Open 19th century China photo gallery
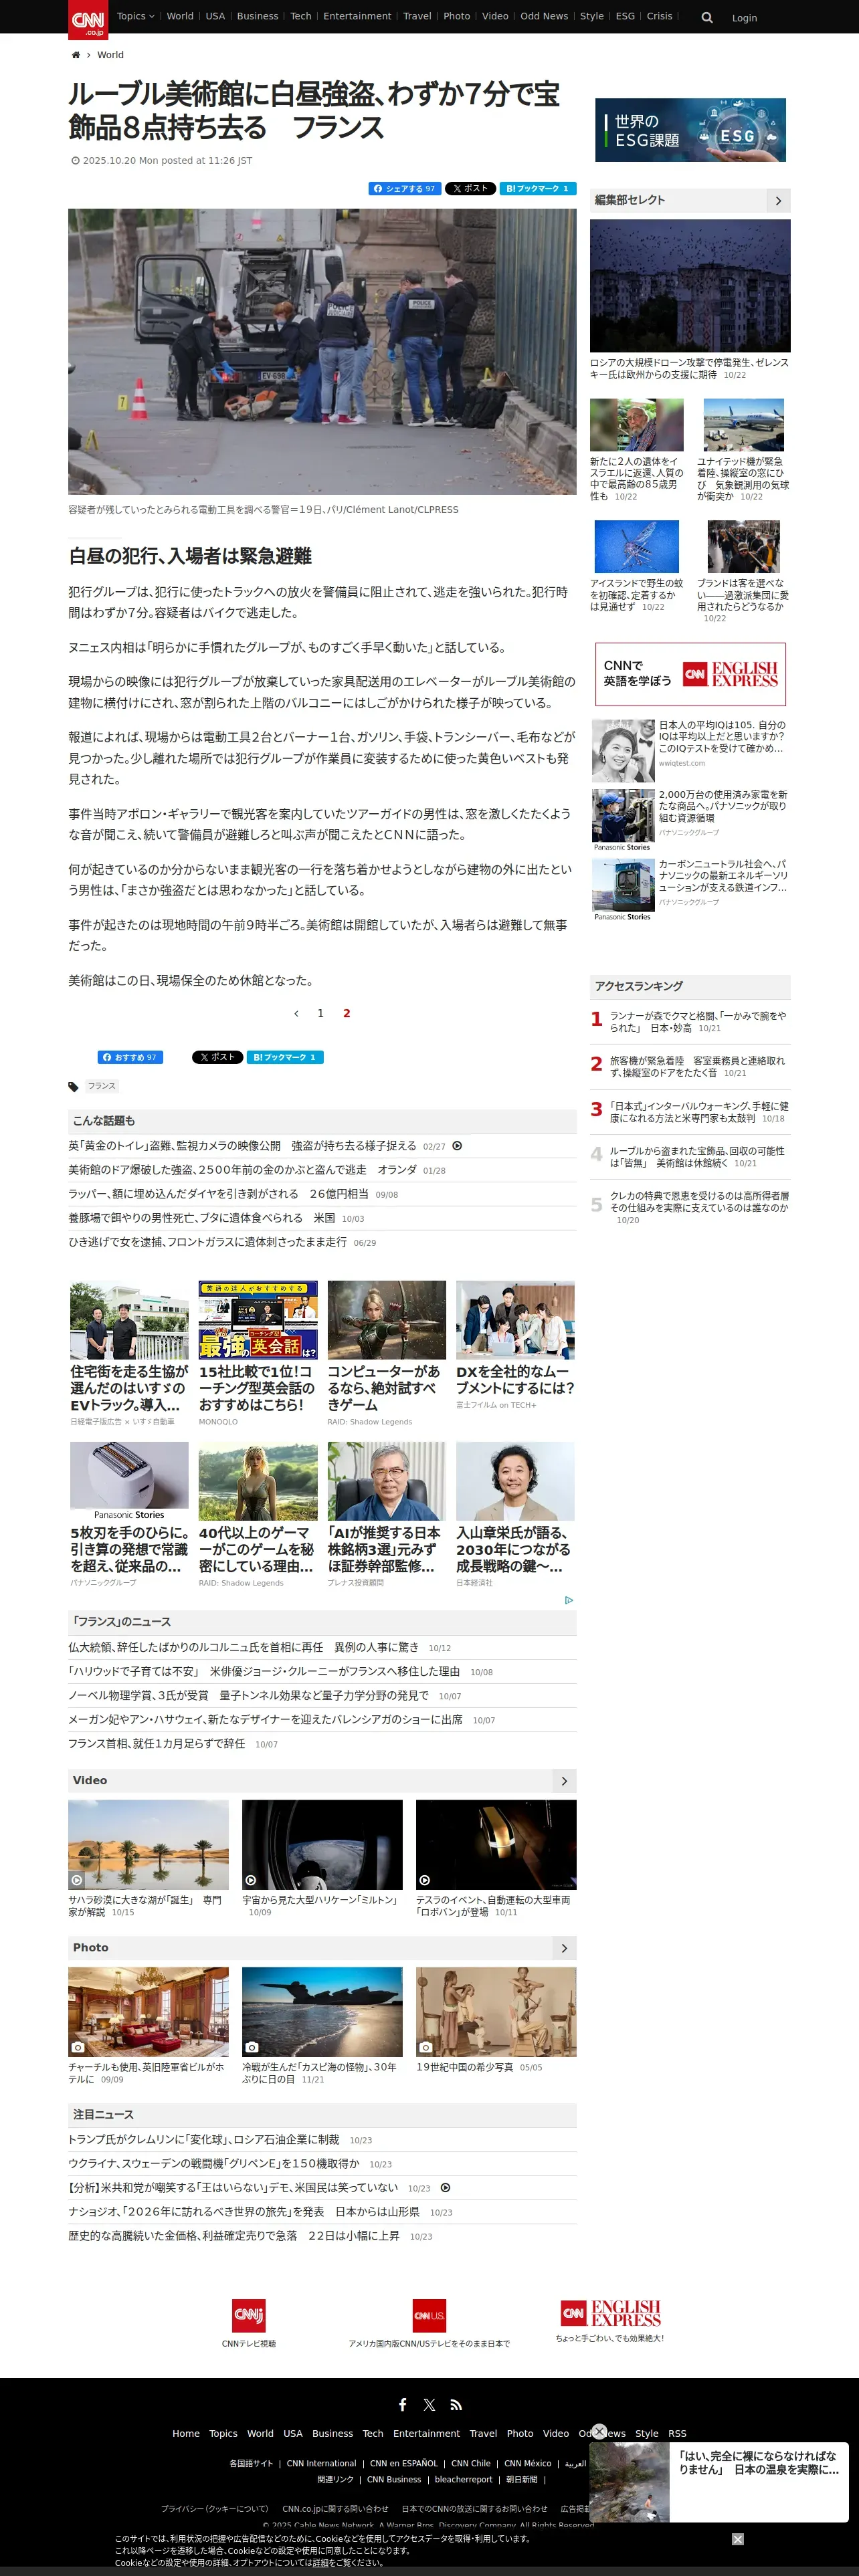Screen dimensions: 859x2576 (496, 2012)
